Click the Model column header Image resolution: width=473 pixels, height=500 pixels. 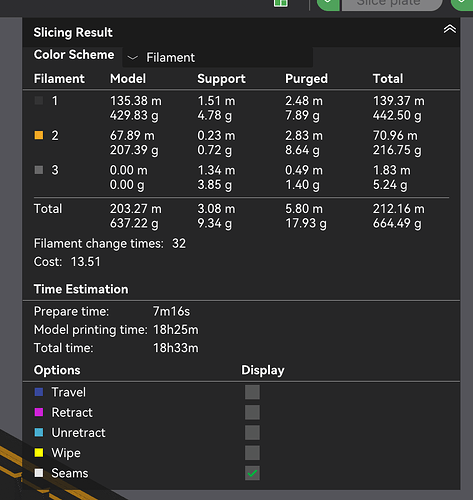click(x=128, y=79)
